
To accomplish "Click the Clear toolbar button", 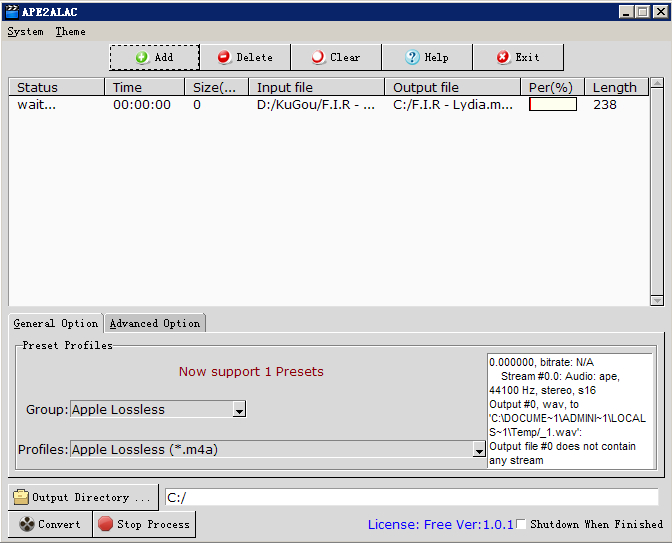I will [x=335, y=57].
